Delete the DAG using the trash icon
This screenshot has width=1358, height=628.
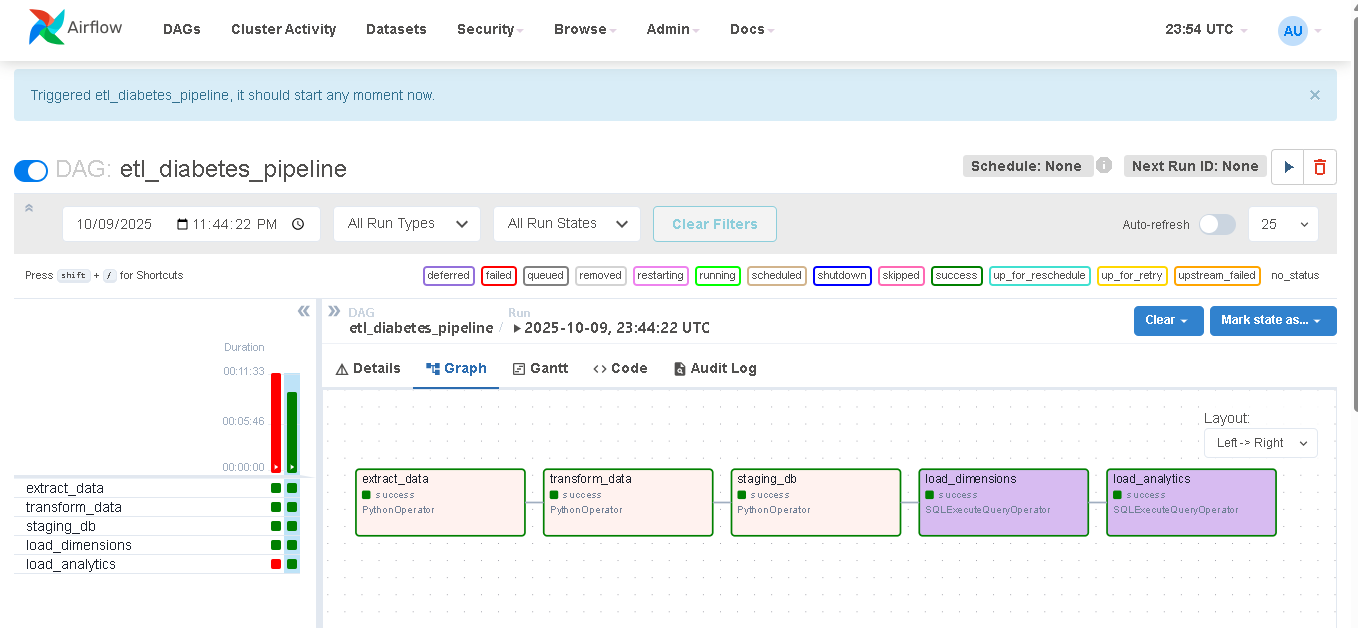pyautogui.click(x=1320, y=167)
